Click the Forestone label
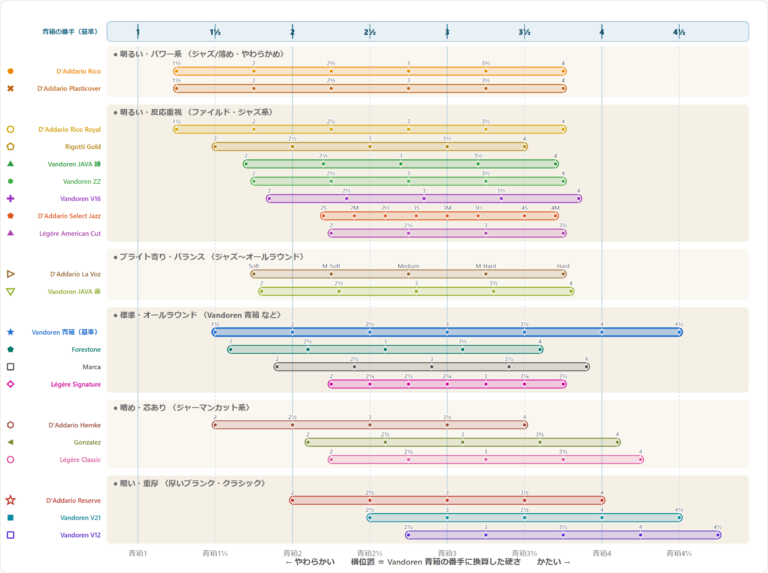768x573 pixels. pyautogui.click(x=86, y=350)
